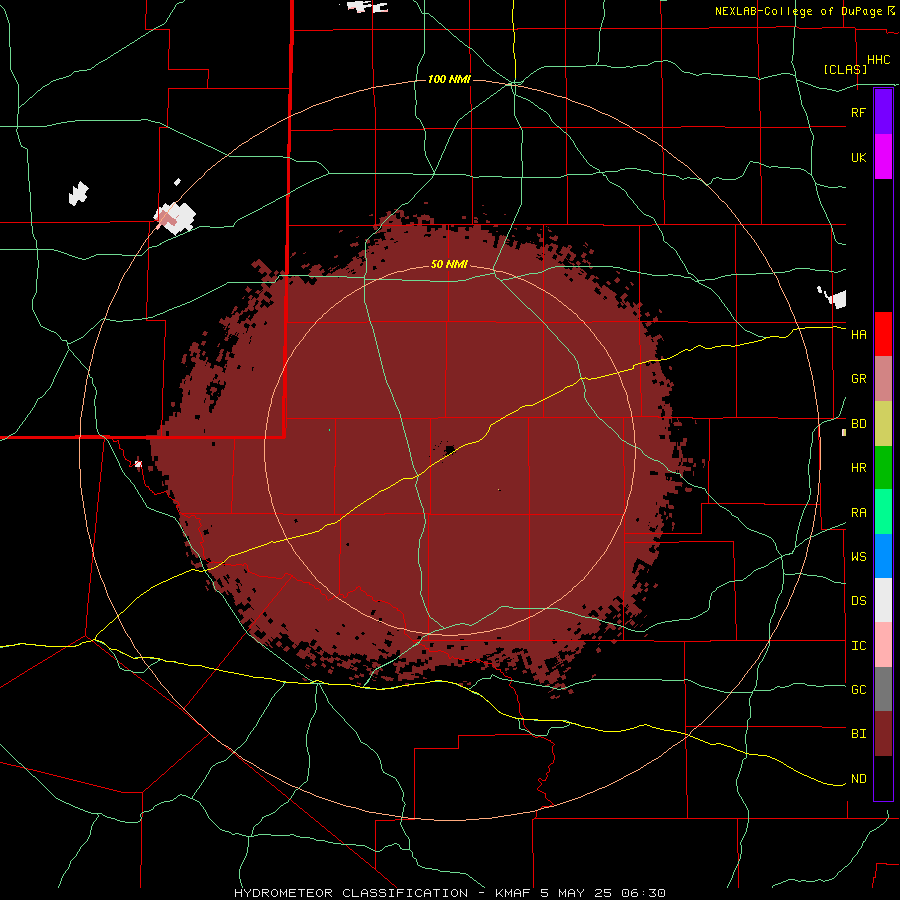
Task: Click the DS white legend swatch
Action: [883, 600]
